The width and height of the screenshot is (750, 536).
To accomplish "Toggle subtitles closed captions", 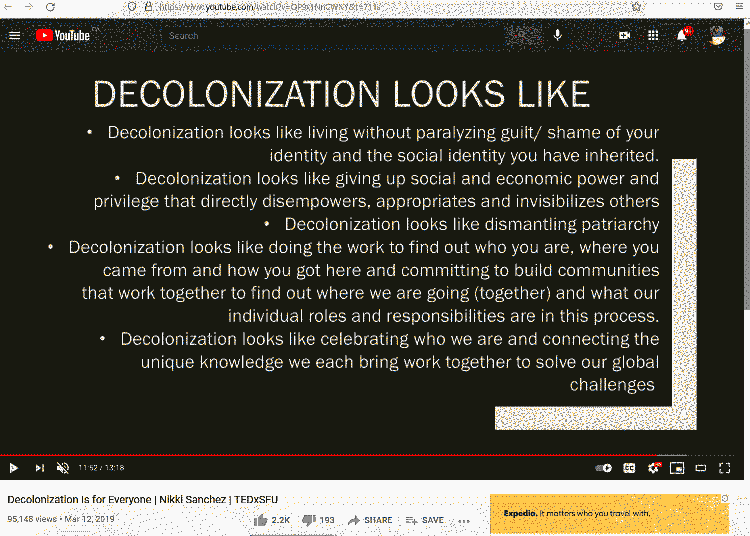I will coord(629,467).
